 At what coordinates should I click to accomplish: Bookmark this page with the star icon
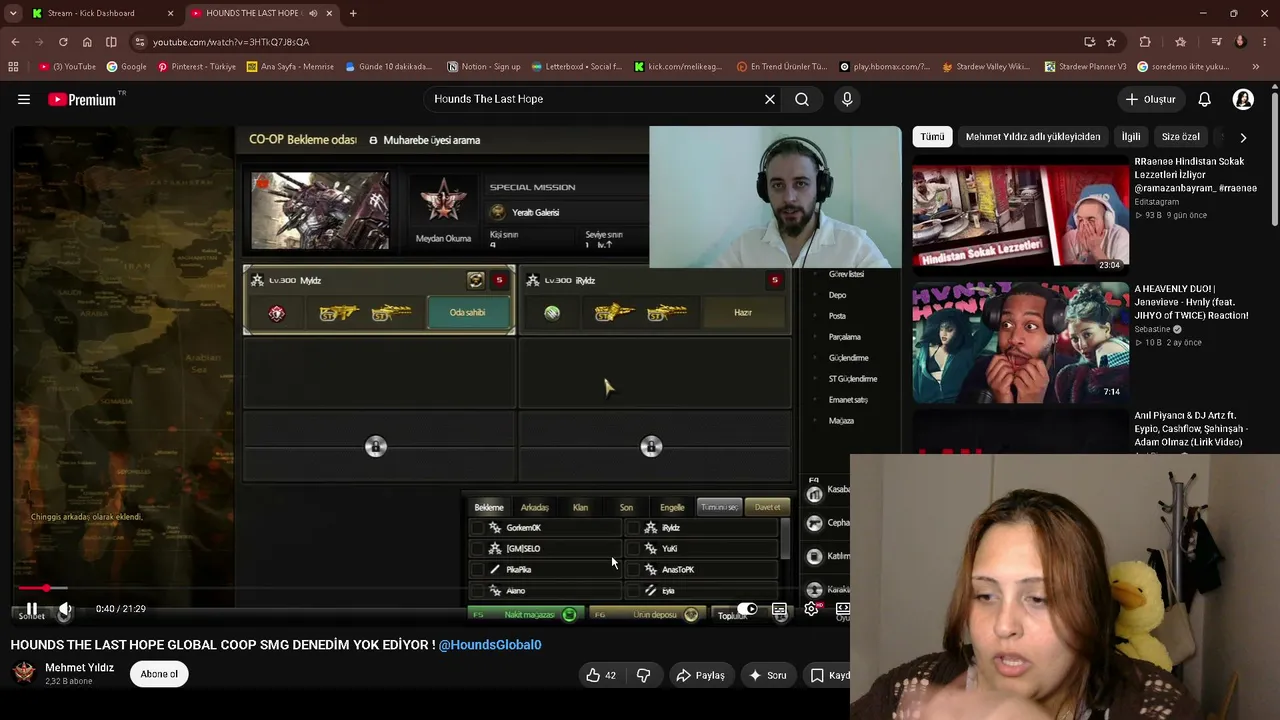(x=1111, y=42)
